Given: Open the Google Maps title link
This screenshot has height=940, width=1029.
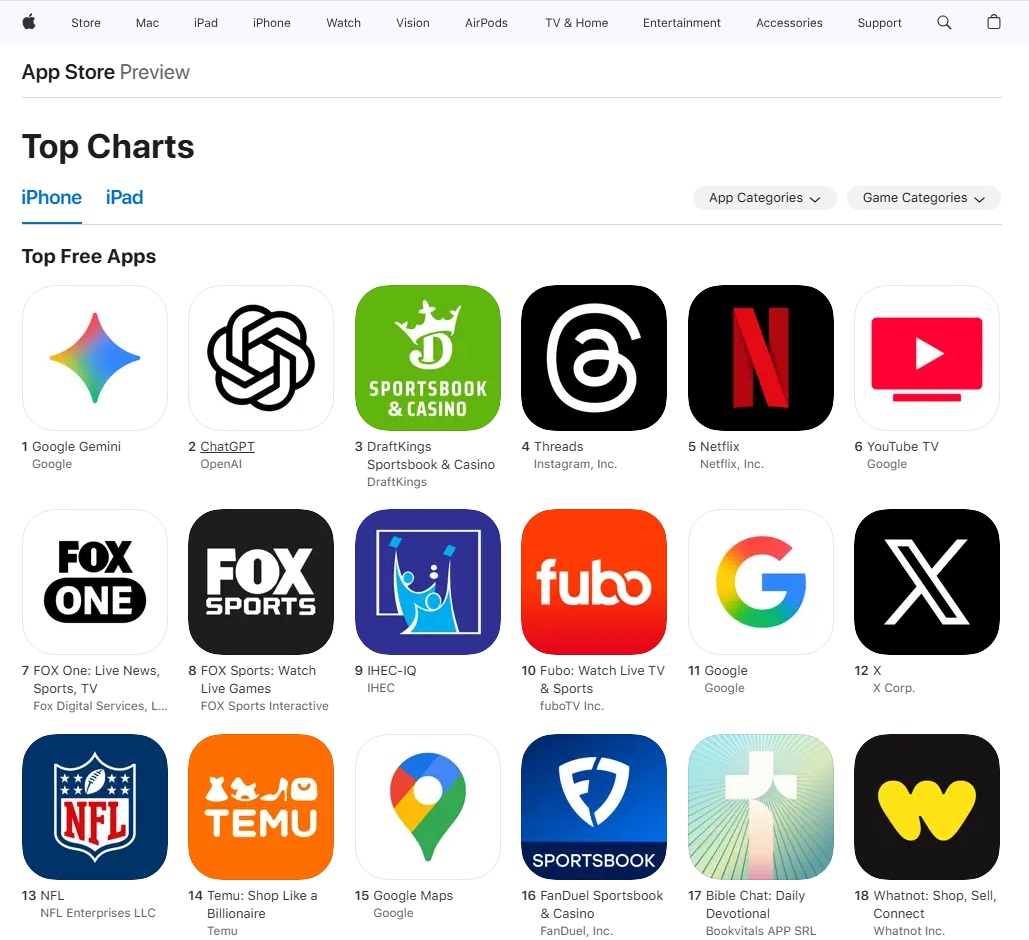Looking at the screenshot, I should point(413,895).
